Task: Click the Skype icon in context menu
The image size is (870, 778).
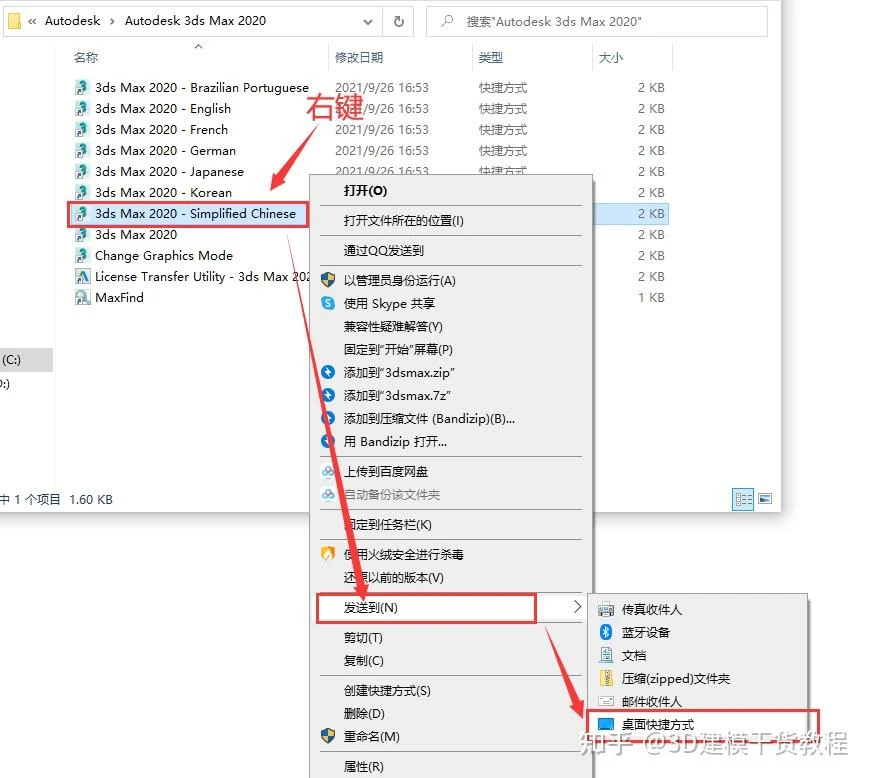Action: coord(328,303)
